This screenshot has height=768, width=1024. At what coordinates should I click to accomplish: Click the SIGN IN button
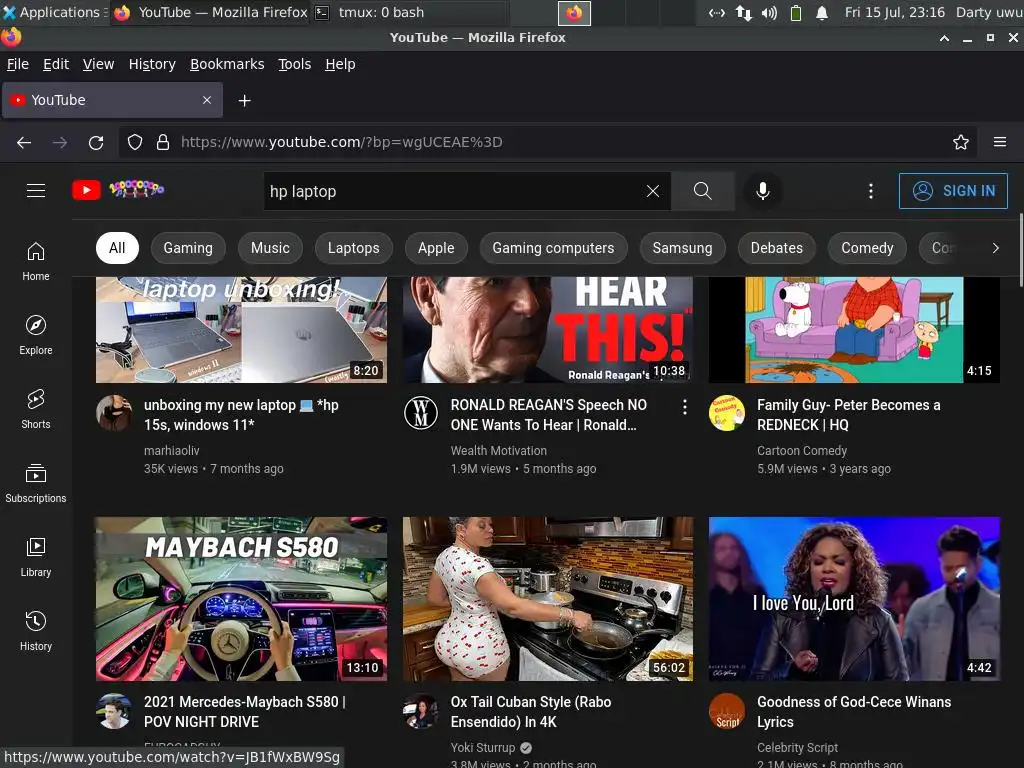953,191
